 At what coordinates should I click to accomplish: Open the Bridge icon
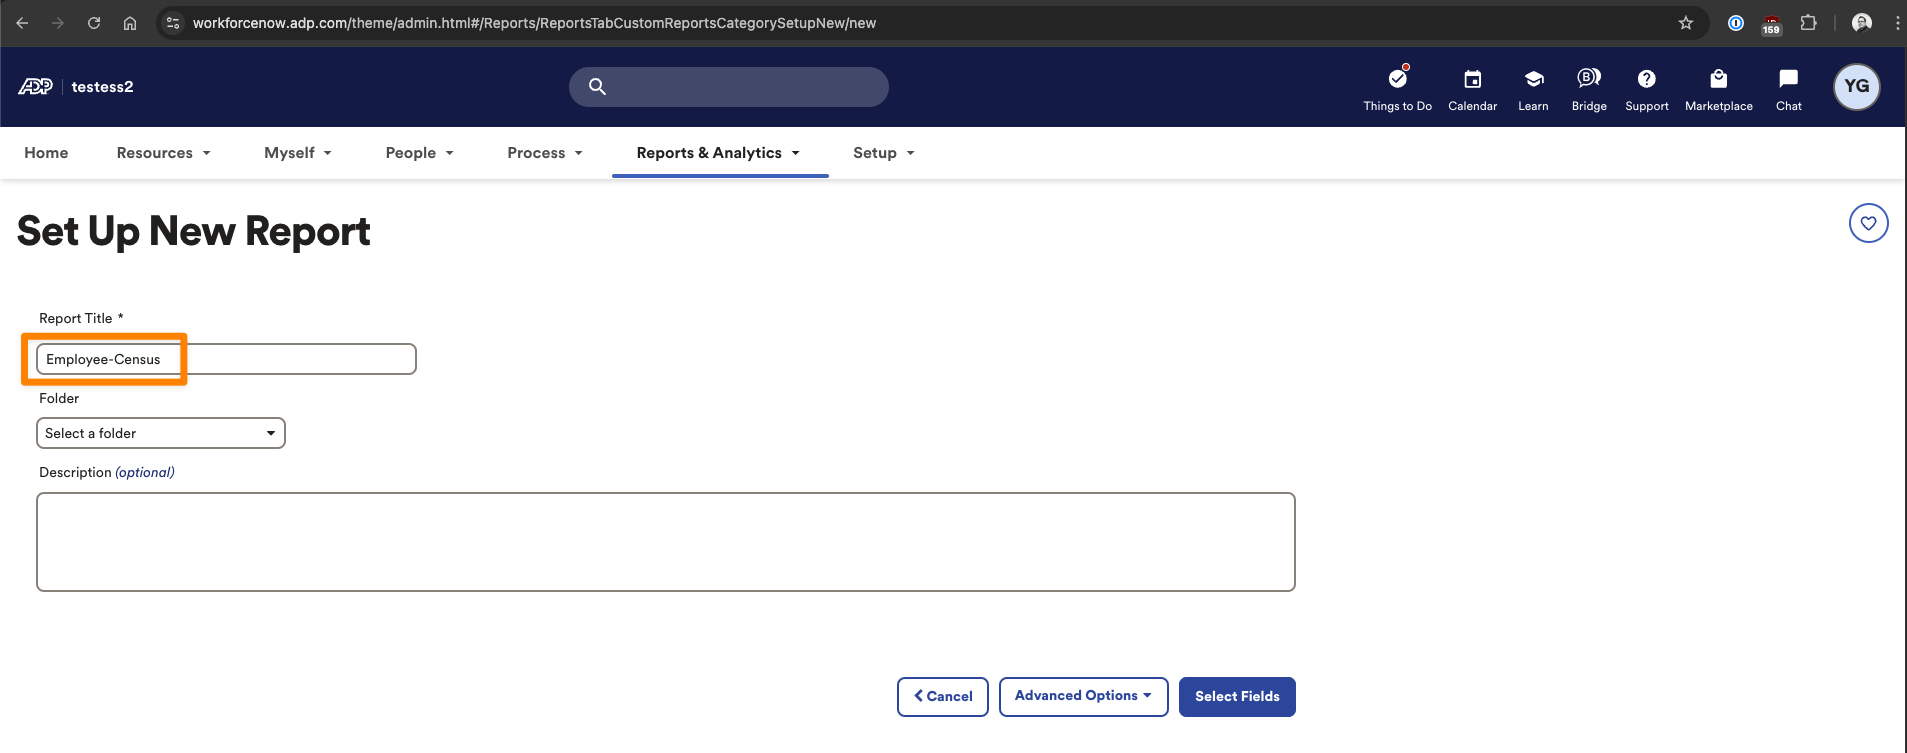tap(1589, 78)
